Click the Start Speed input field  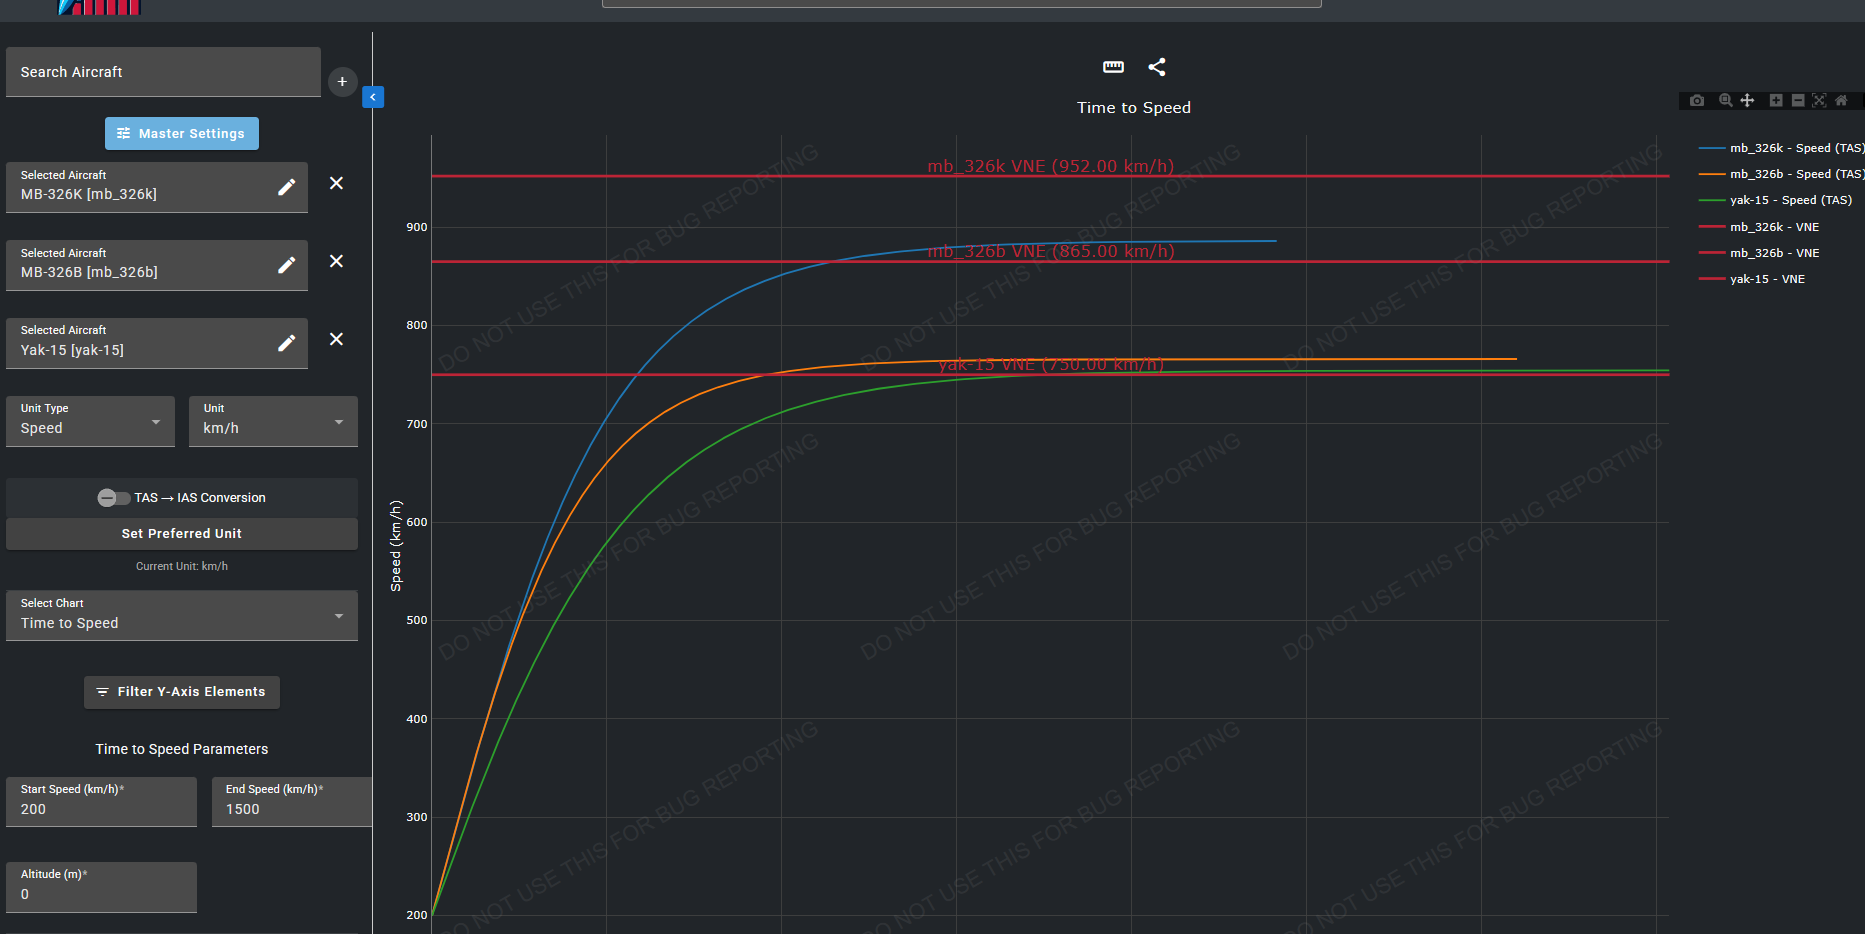pos(101,808)
